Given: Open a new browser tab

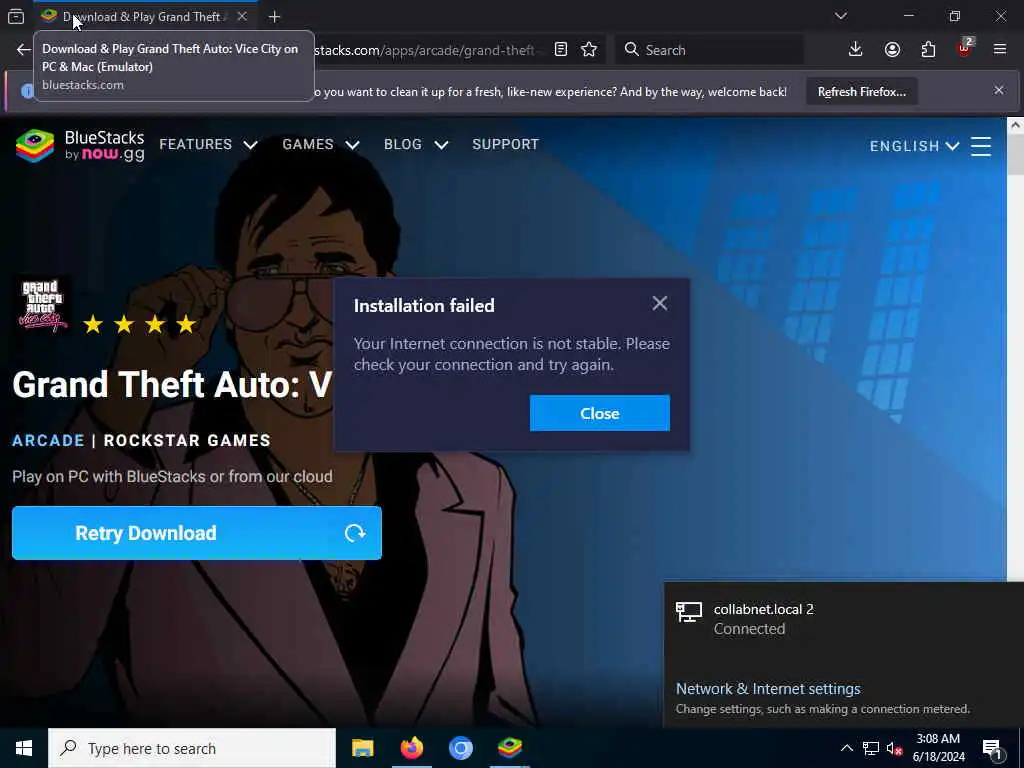Looking at the screenshot, I should [274, 17].
